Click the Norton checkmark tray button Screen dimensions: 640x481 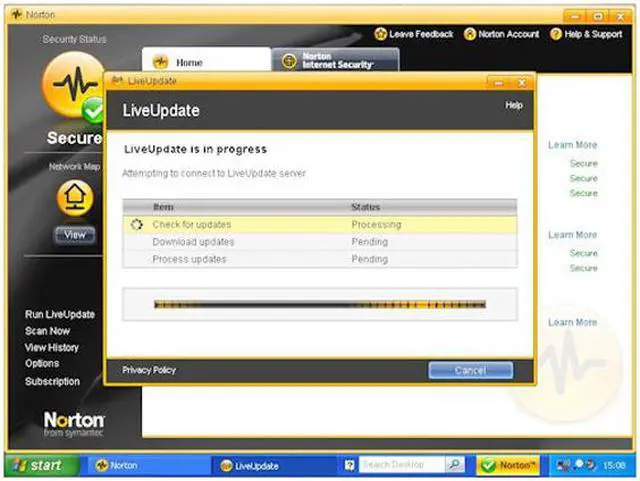509,465
